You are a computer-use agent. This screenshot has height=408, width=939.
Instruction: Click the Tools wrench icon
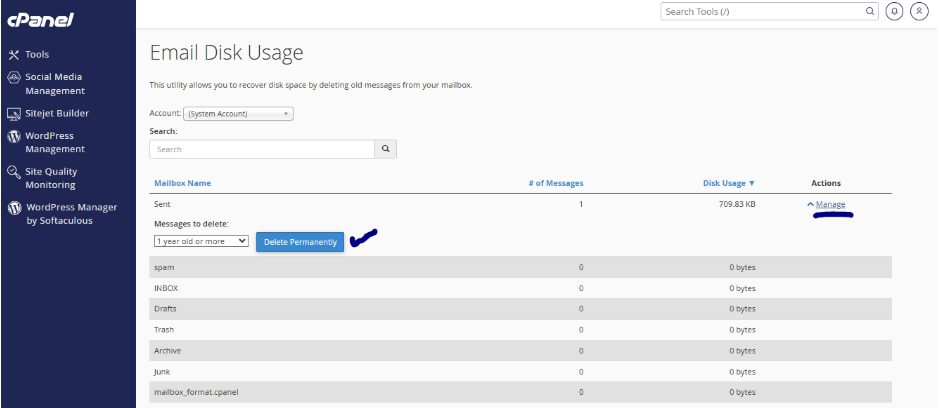(x=14, y=55)
